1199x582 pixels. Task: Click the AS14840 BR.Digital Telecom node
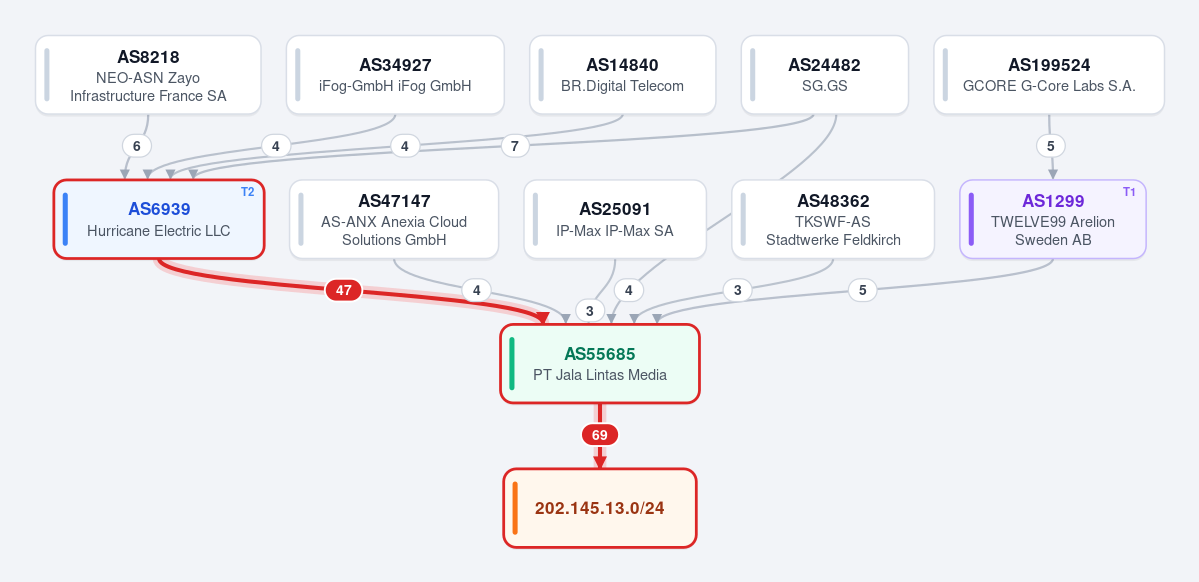coord(622,75)
